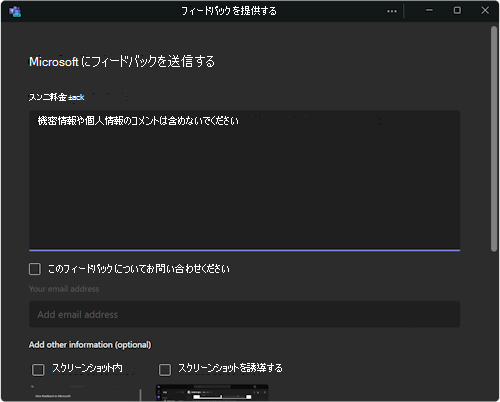Enable the first スクリーンショット内 checkbox

point(38,369)
